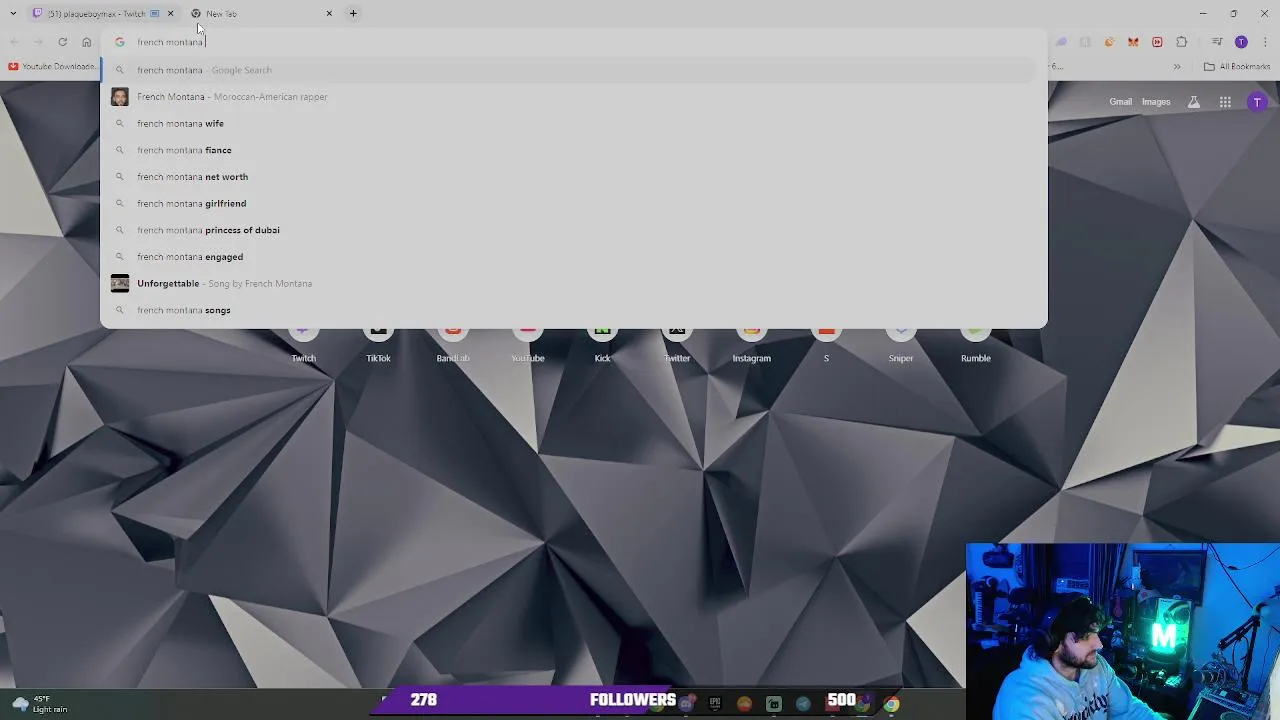
Task: Pick the 'french montana wife' suggestion
Action: 573,123
